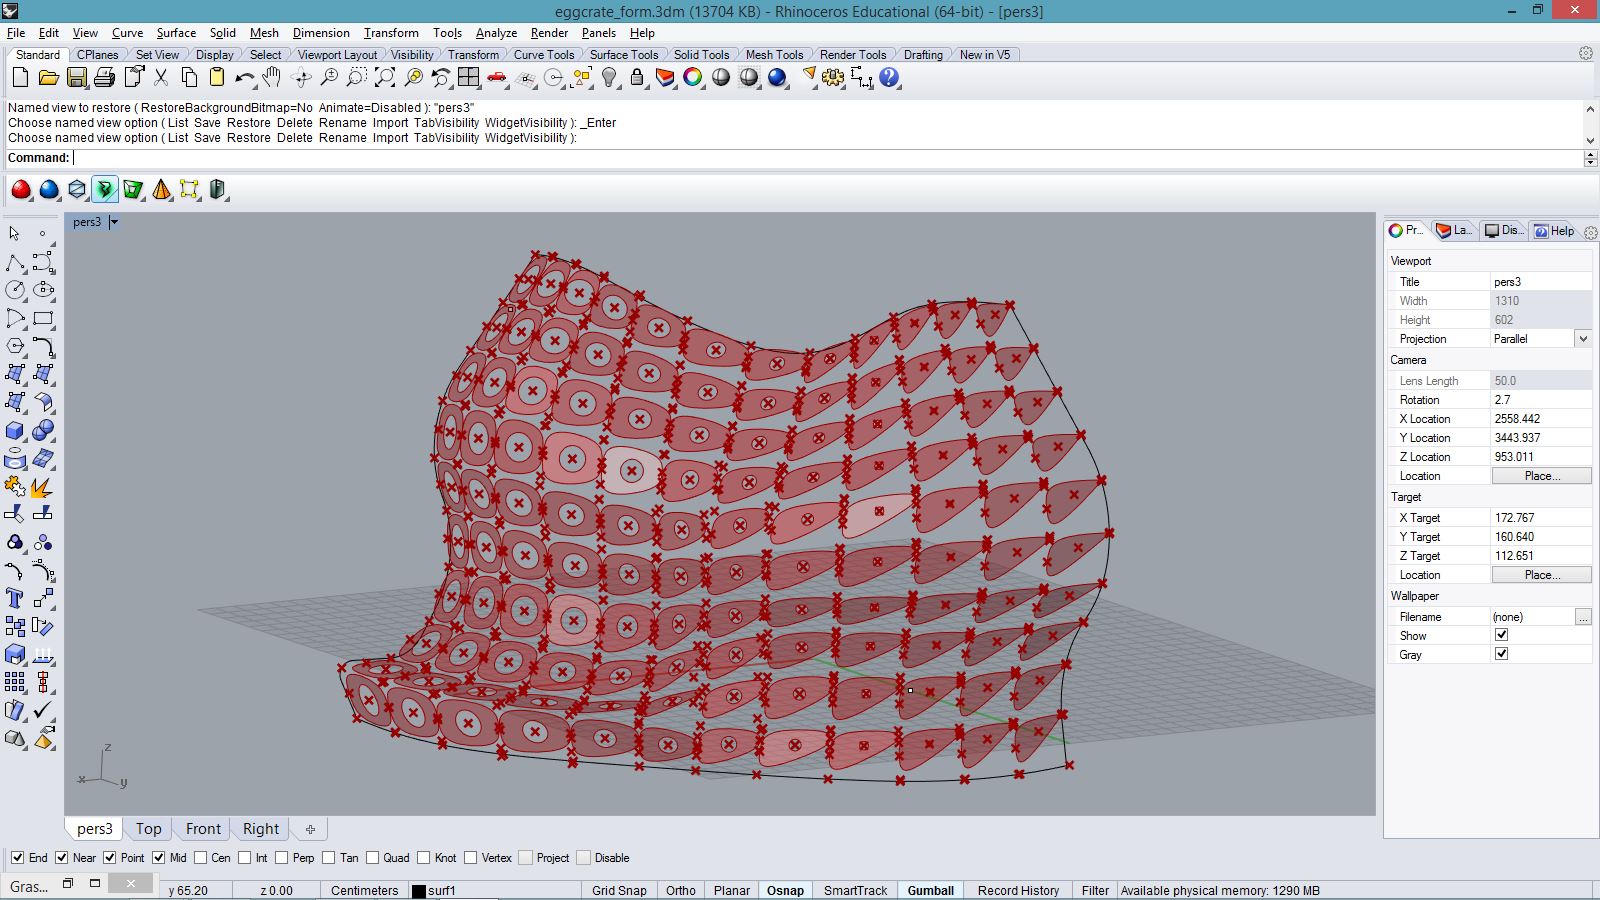Switch to the Top viewport tab
The image size is (1600, 900).
[148, 829]
